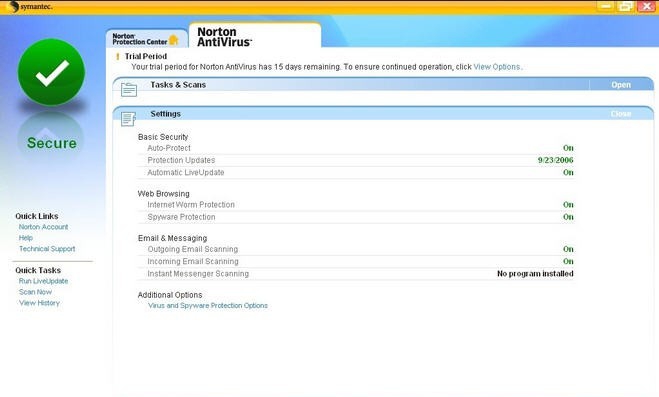Toggle Spyware Protection On status
This screenshot has width=659, height=397.
(x=568, y=217)
